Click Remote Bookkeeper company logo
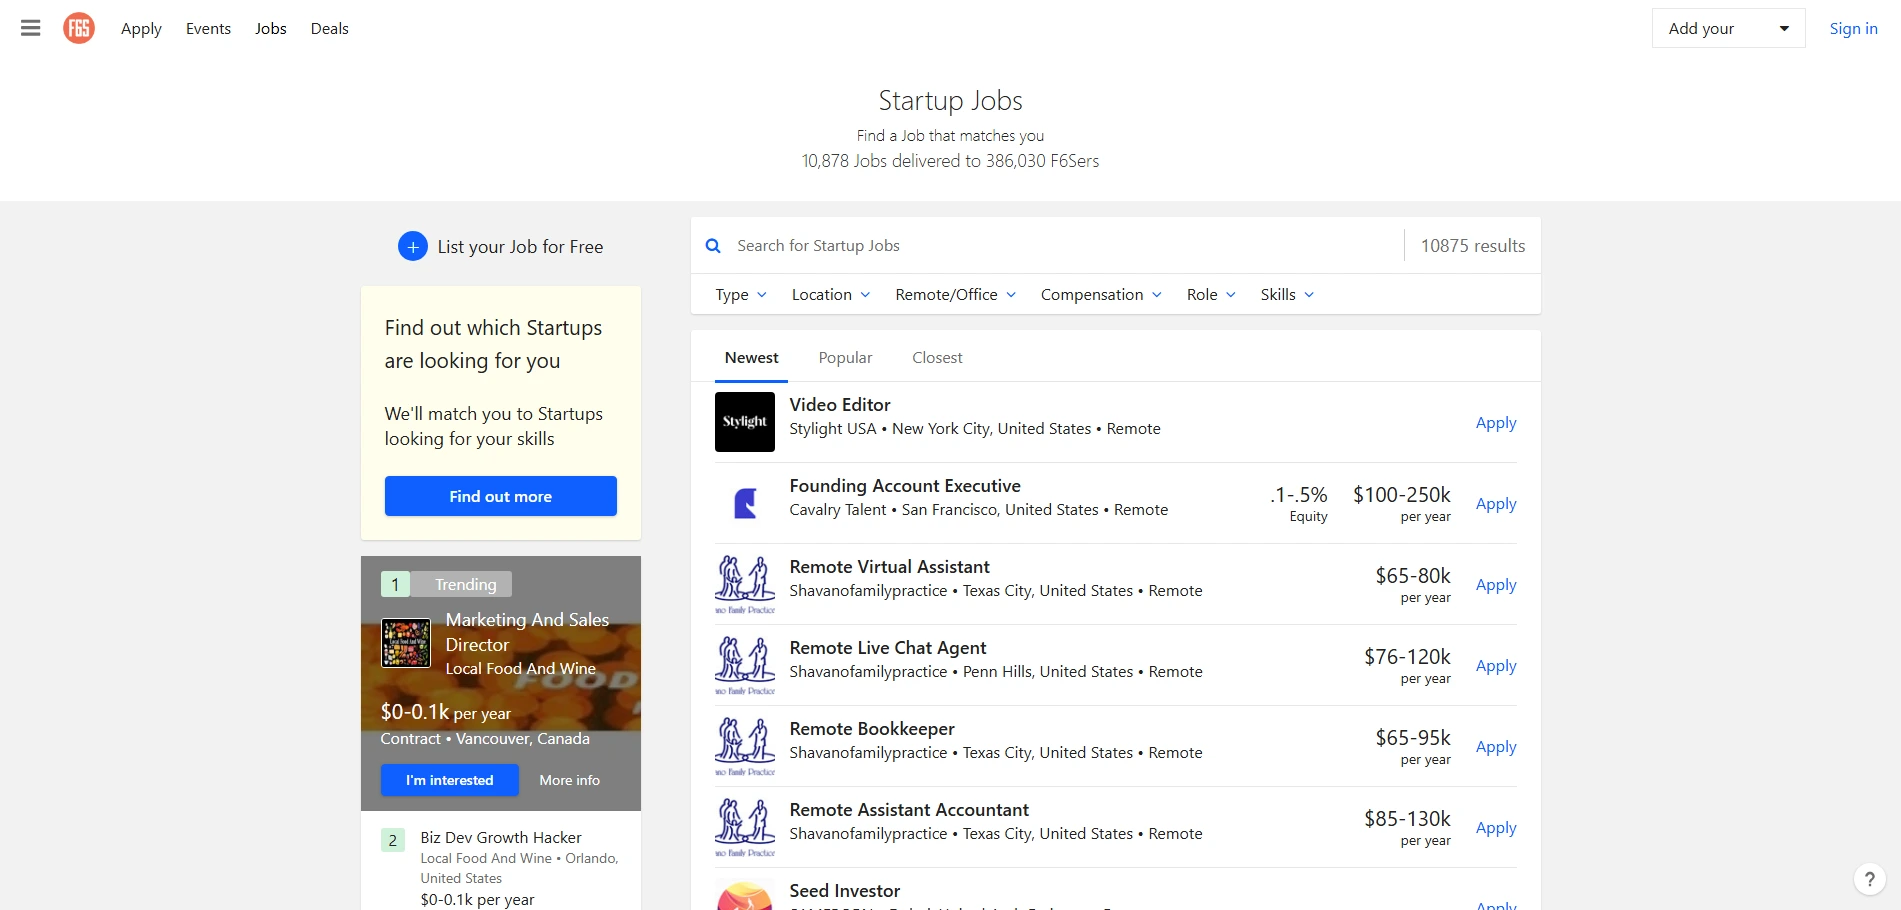Image resolution: width=1901 pixels, height=910 pixels. pyautogui.click(x=745, y=746)
